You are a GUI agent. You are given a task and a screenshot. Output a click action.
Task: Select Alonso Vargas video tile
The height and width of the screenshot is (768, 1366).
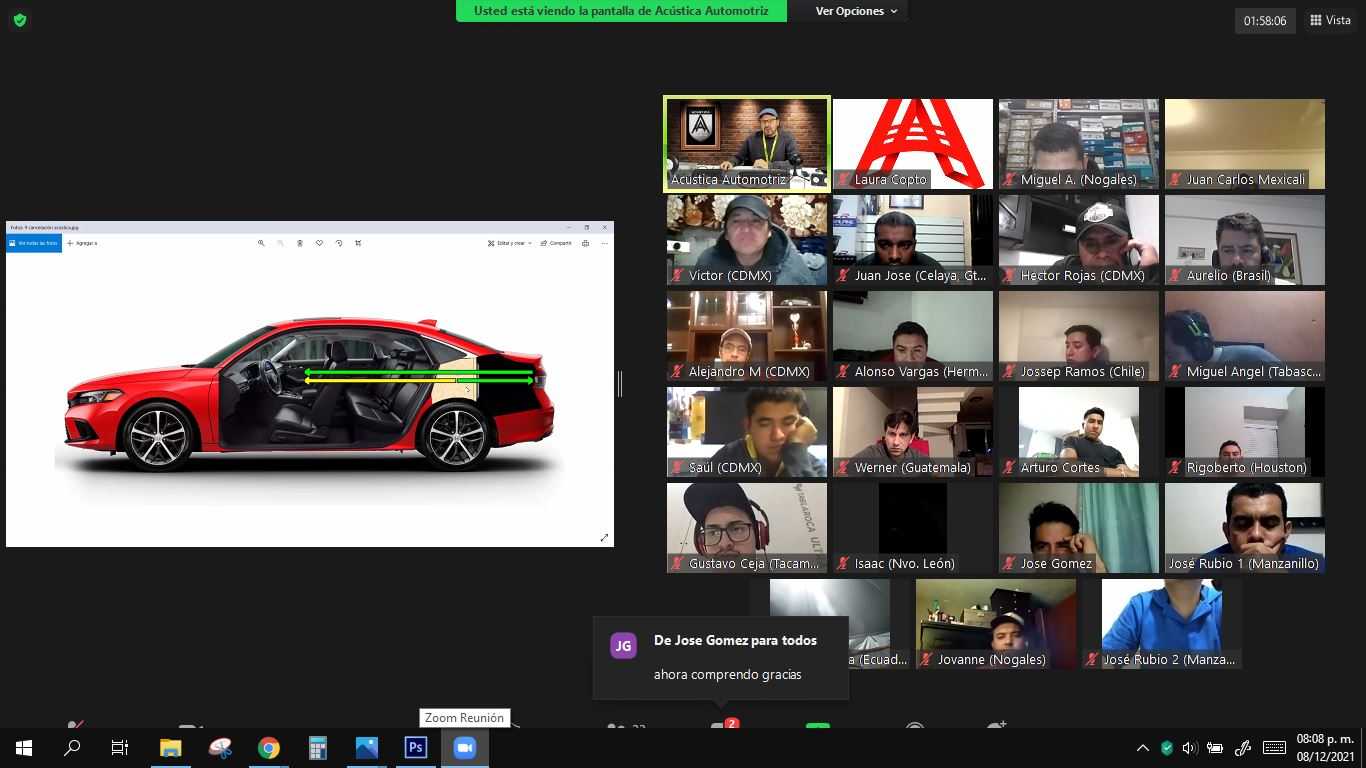pos(913,336)
